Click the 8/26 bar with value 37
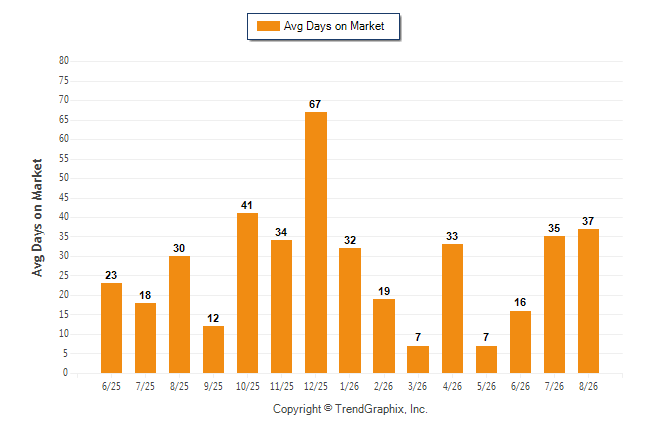 (x=588, y=301)
